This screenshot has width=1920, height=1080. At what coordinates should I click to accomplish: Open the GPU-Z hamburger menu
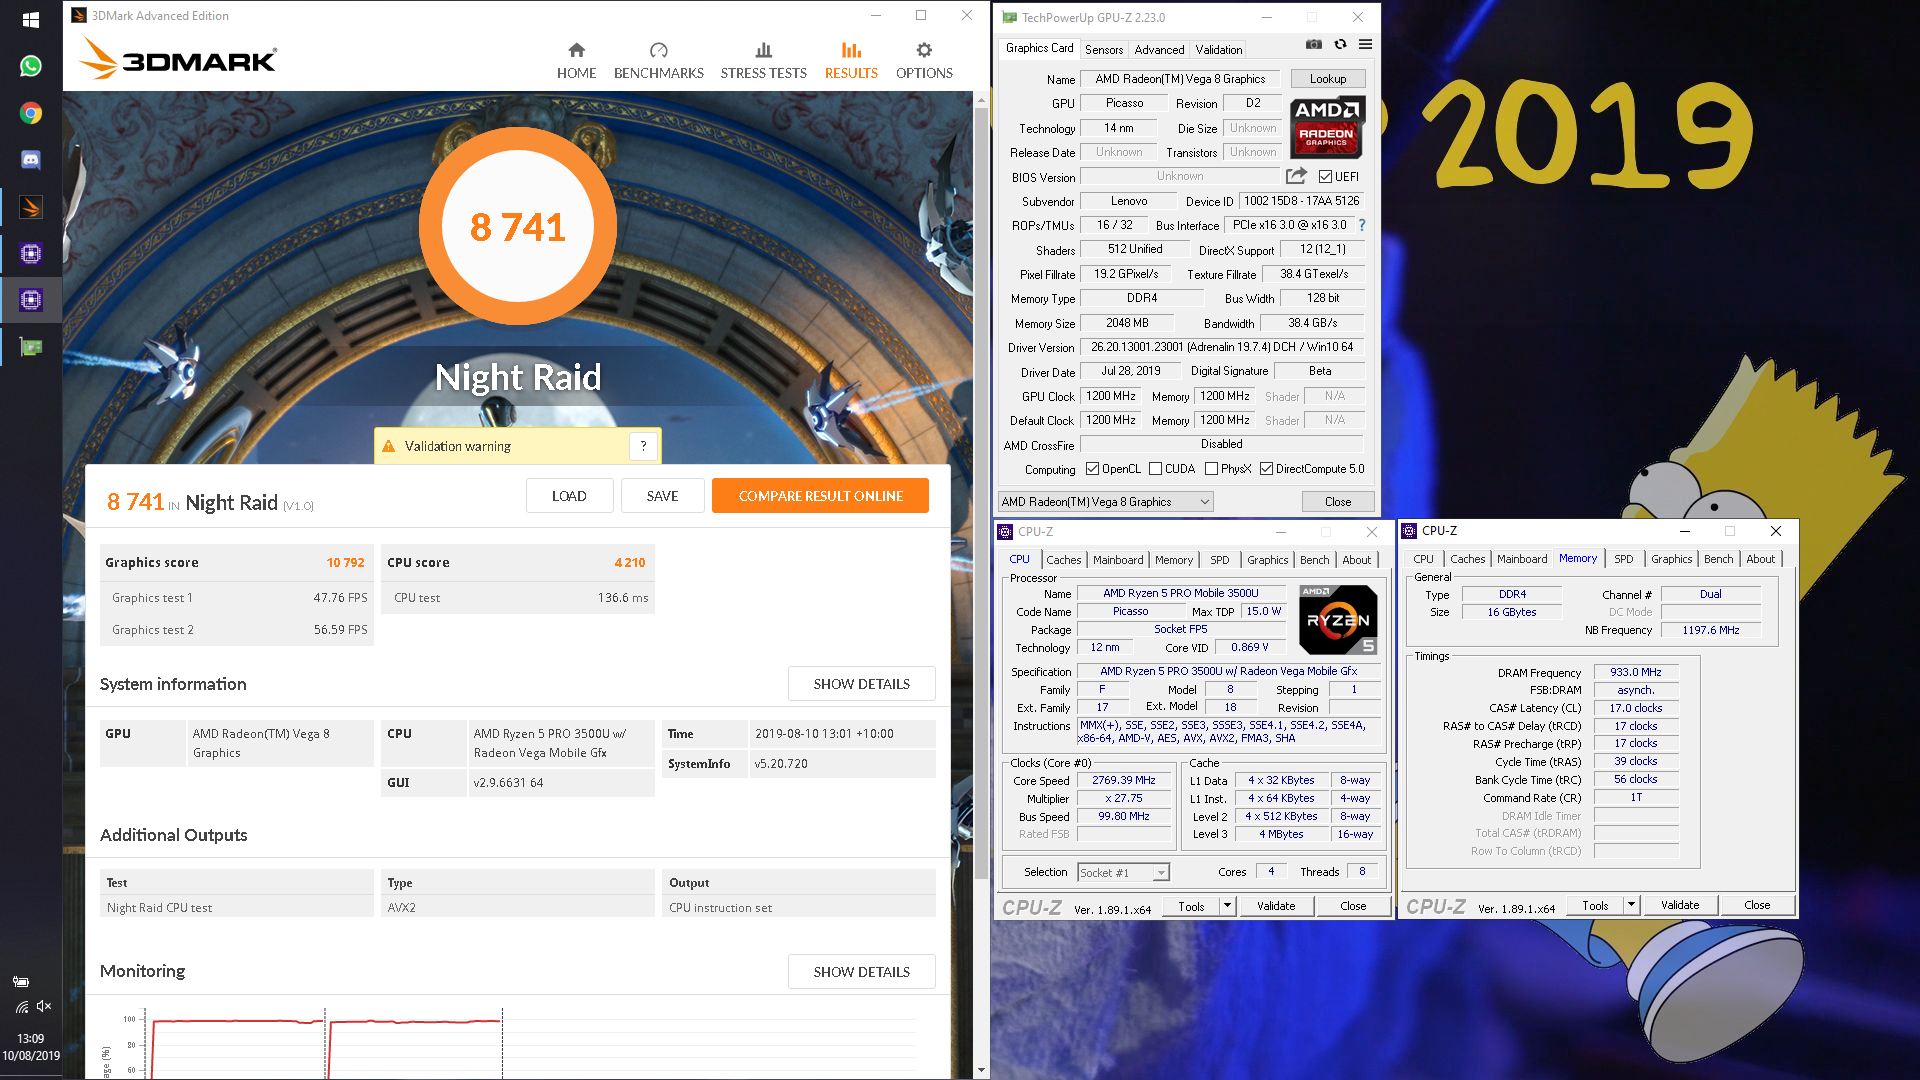tap(1365, 44)
